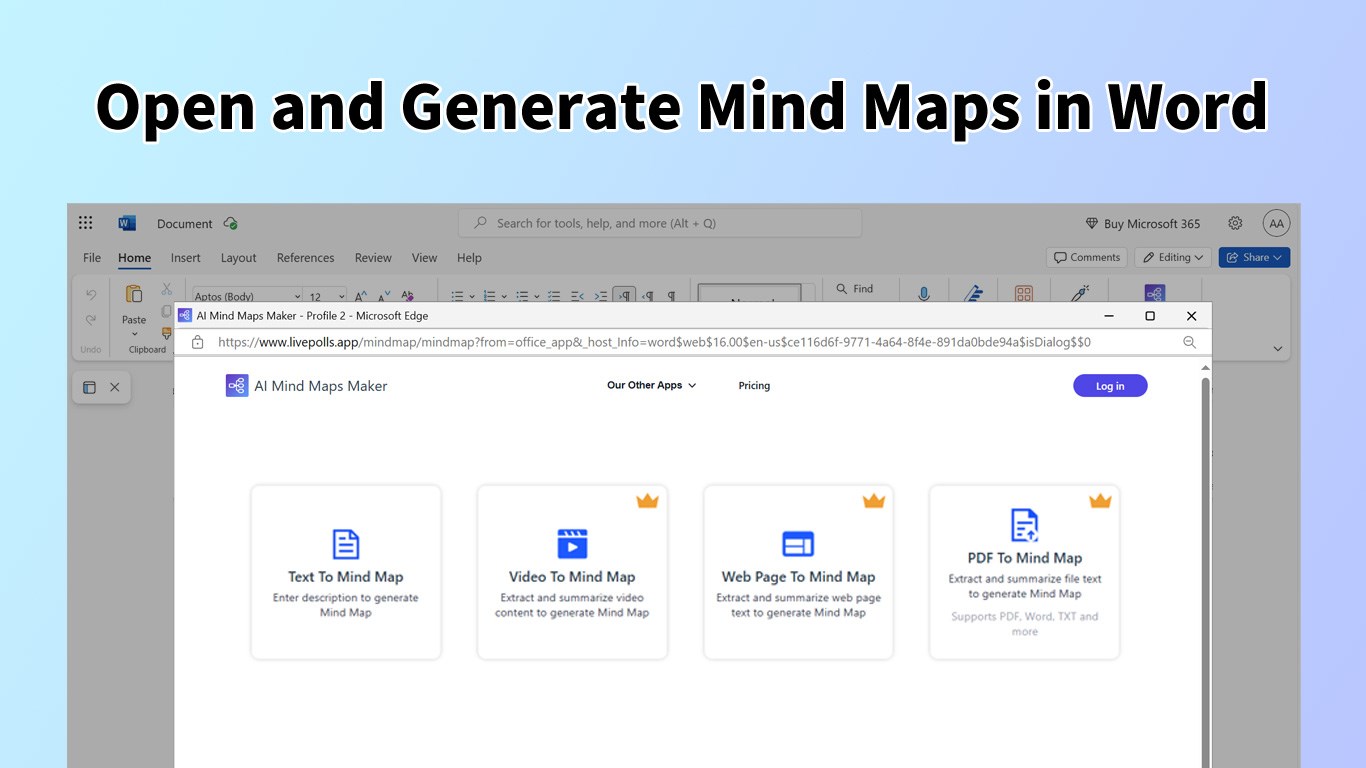Screen dimensions: 1366x768
Task: Click Find in the Word ribbon
Action: pyautogui.click(x=855, y=289)
